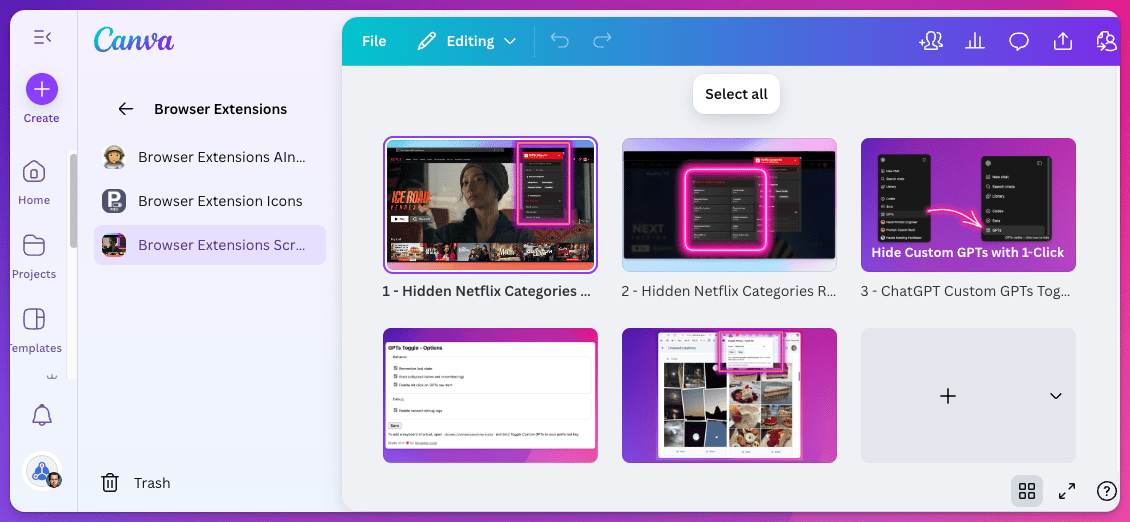The image size is (1130, 522).
Task: Click the '1 - Hidden Netflix Categories' title
Action: tap(486, 291)
